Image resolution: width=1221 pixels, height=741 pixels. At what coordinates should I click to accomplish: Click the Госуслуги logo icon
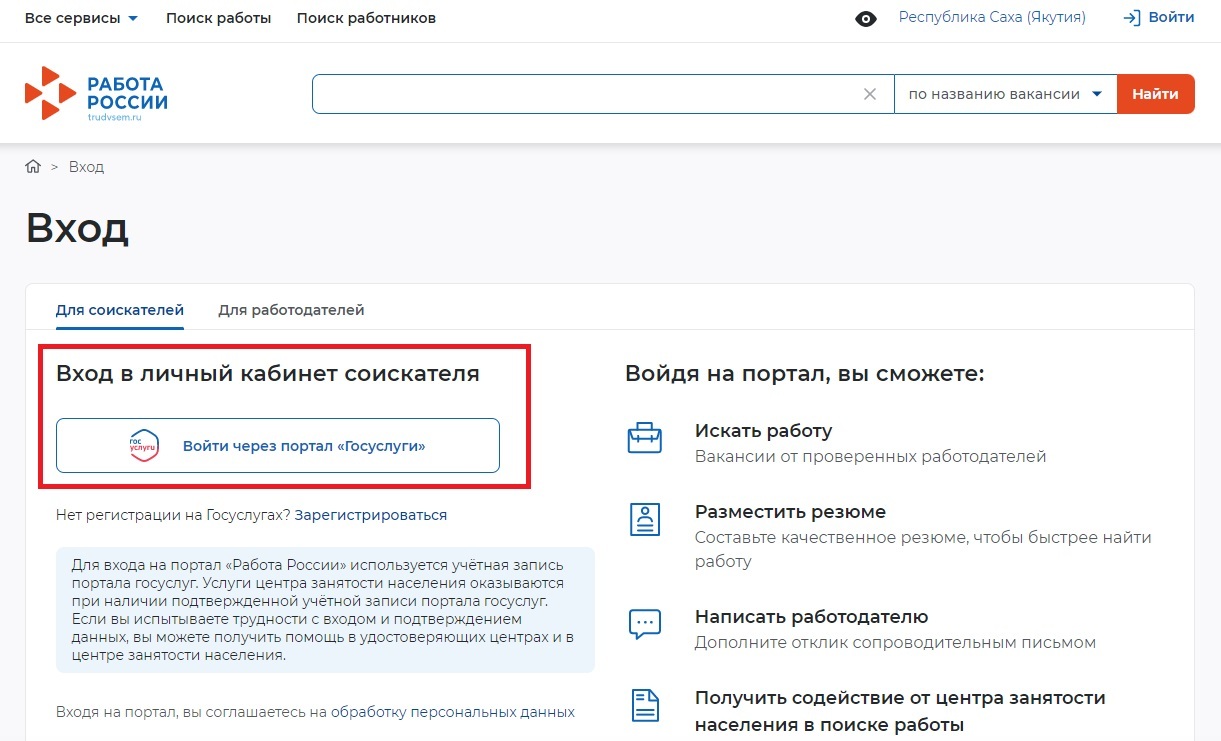(144, 446)
